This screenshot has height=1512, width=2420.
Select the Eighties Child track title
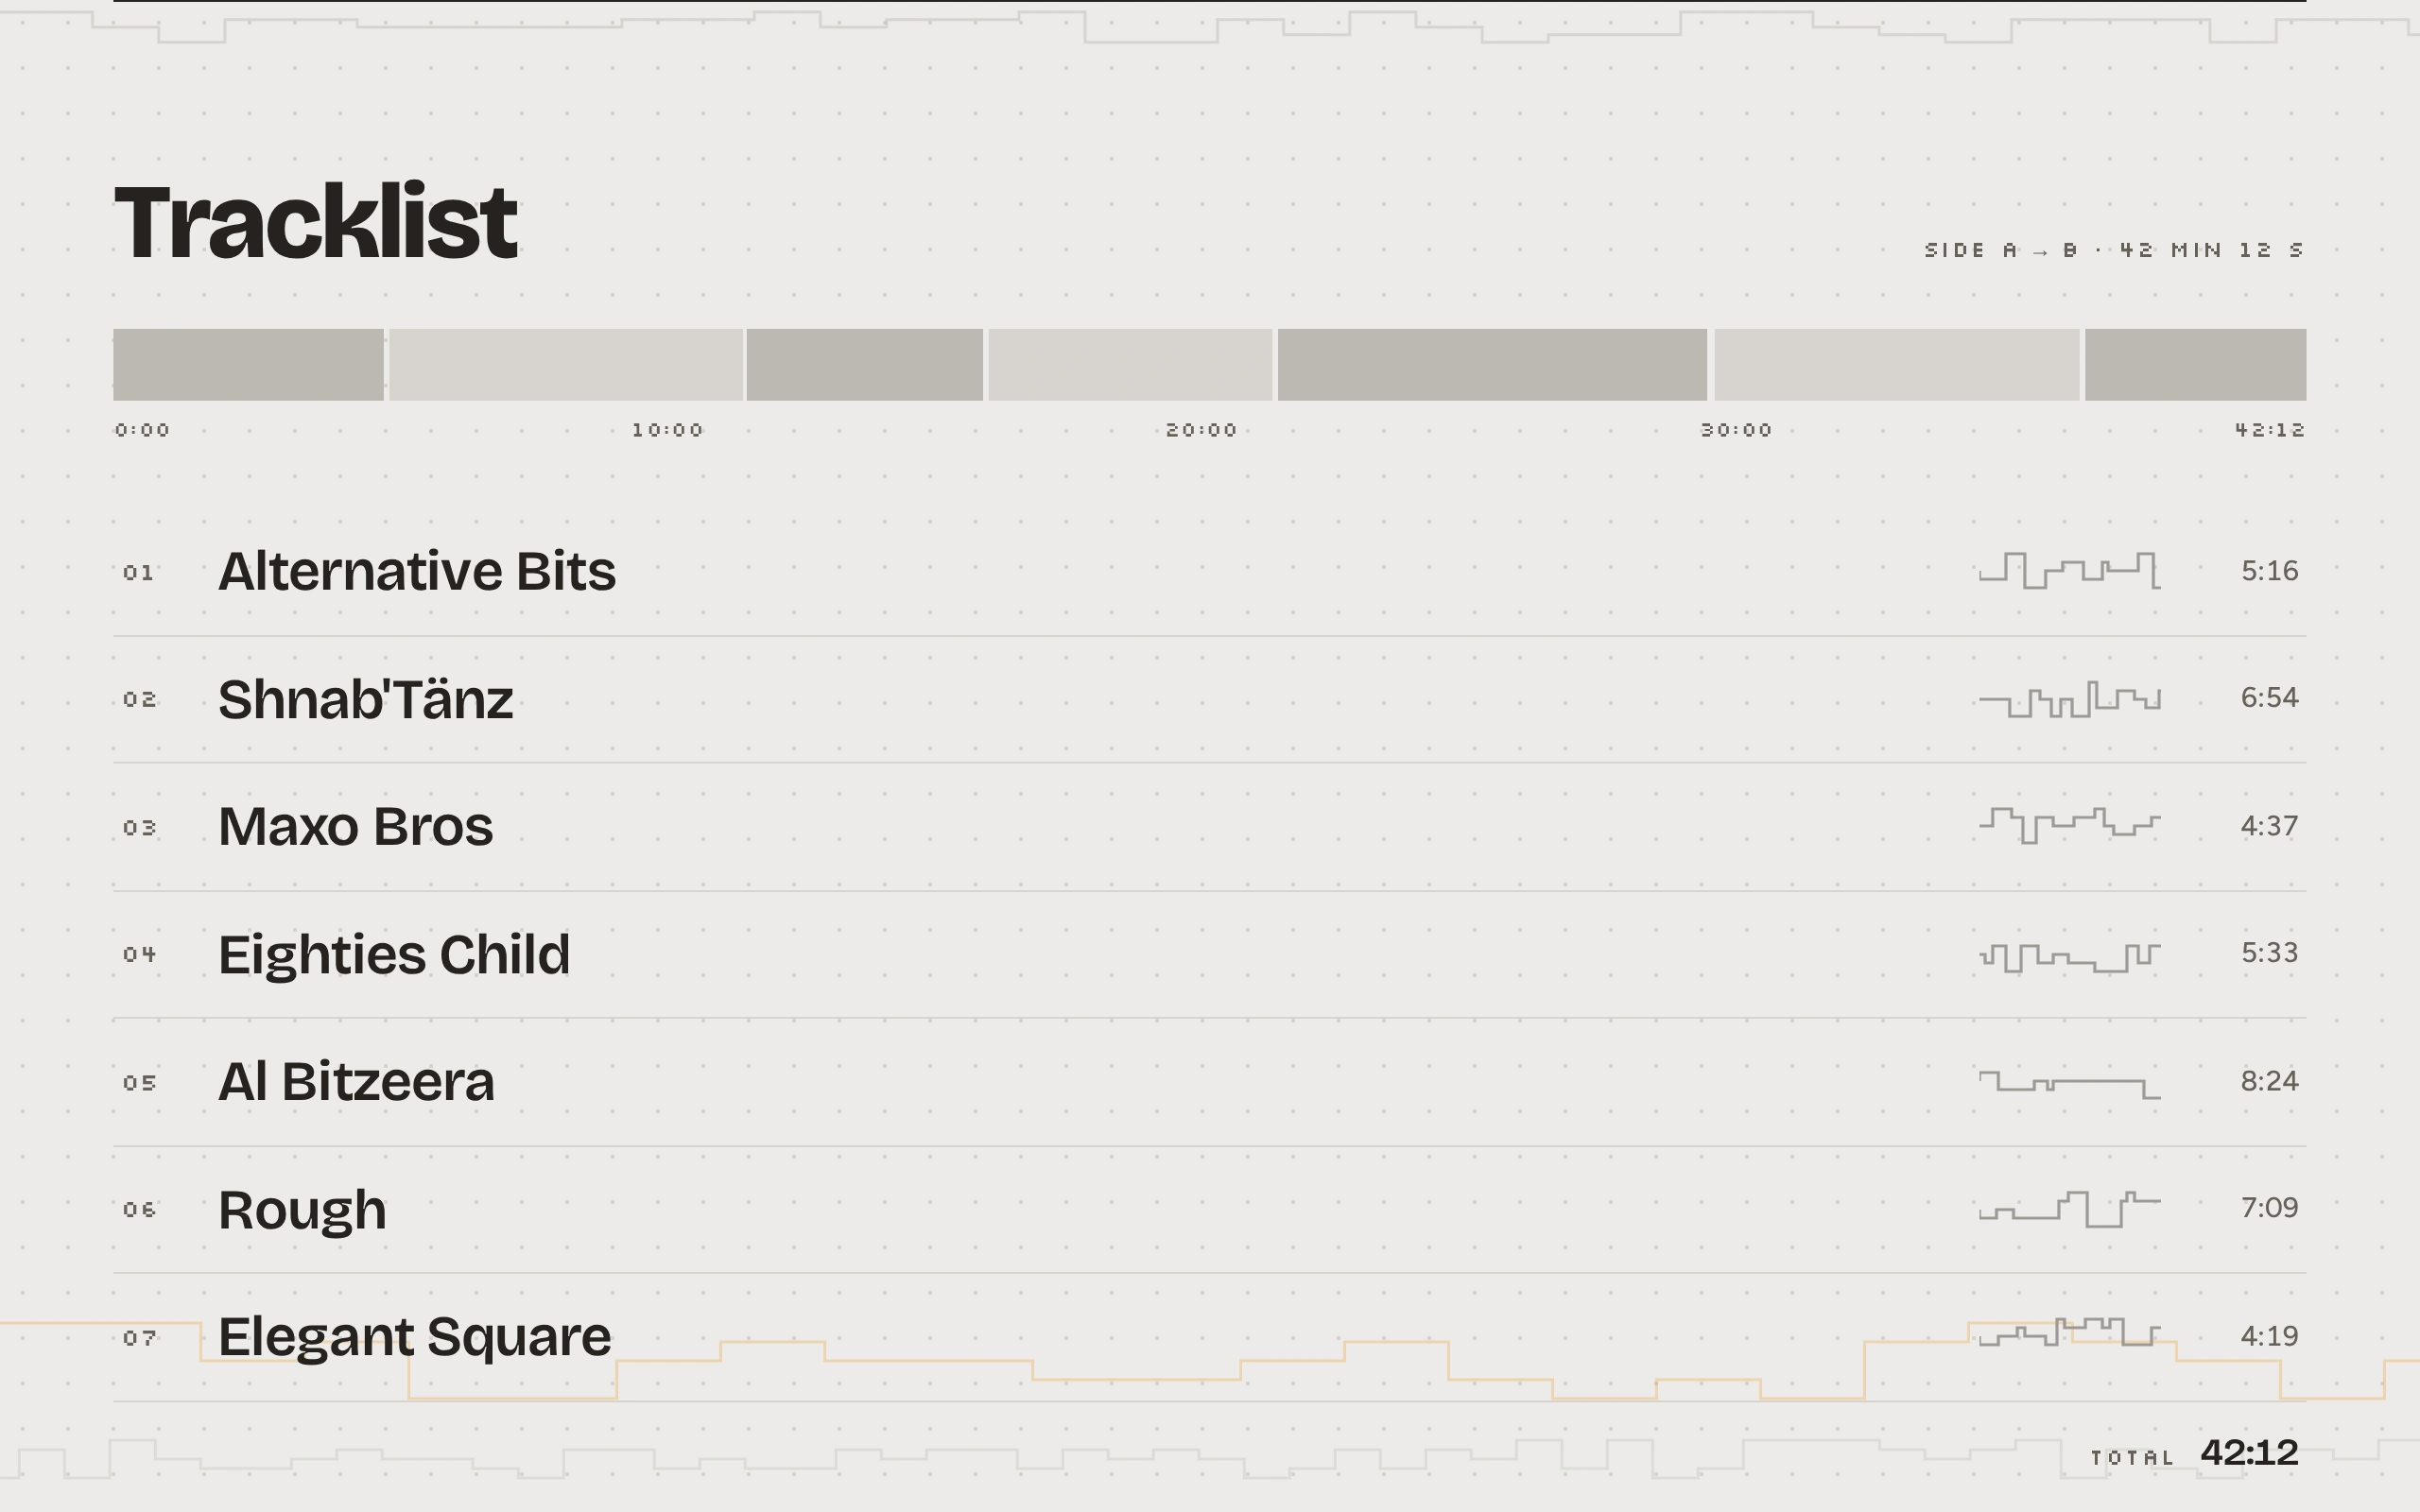pos(394,955)
